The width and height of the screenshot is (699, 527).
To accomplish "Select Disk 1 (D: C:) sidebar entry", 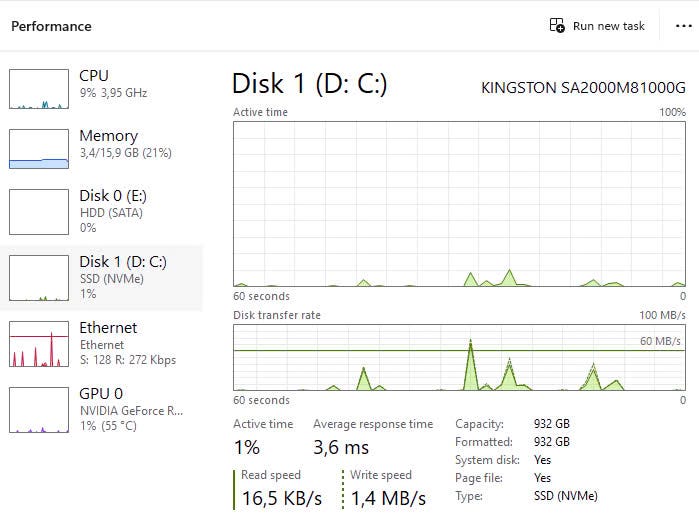I will tap(101, 278).
